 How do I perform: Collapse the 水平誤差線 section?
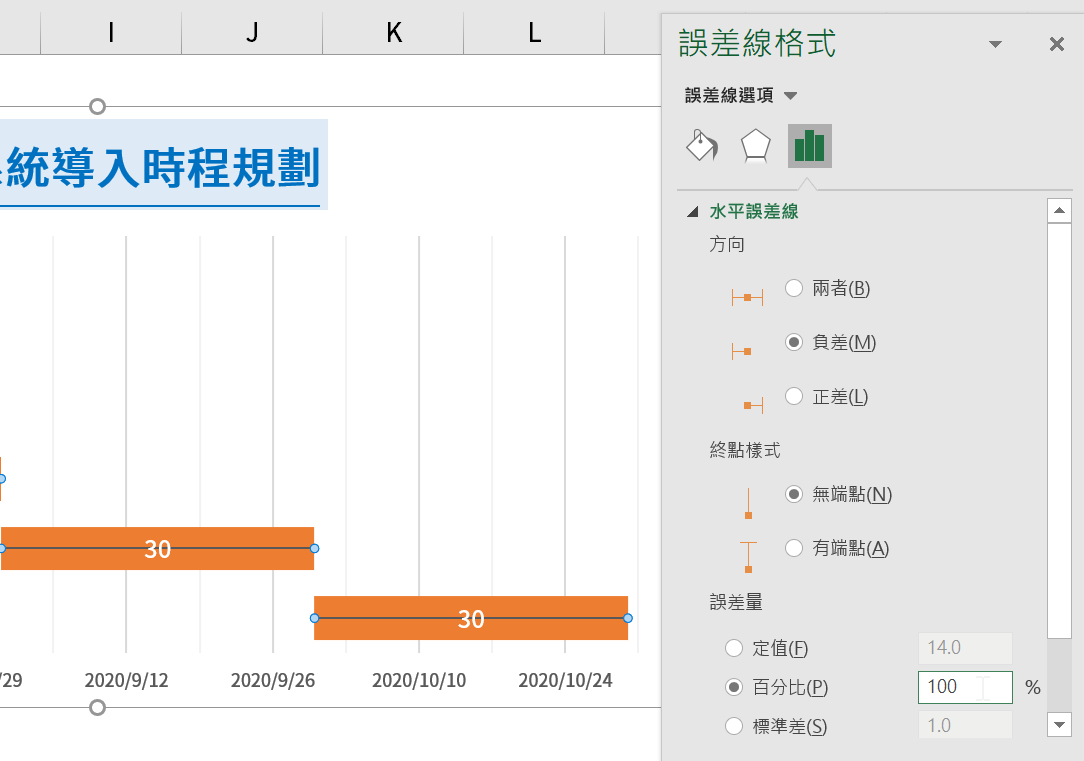[x=693, y=212]
